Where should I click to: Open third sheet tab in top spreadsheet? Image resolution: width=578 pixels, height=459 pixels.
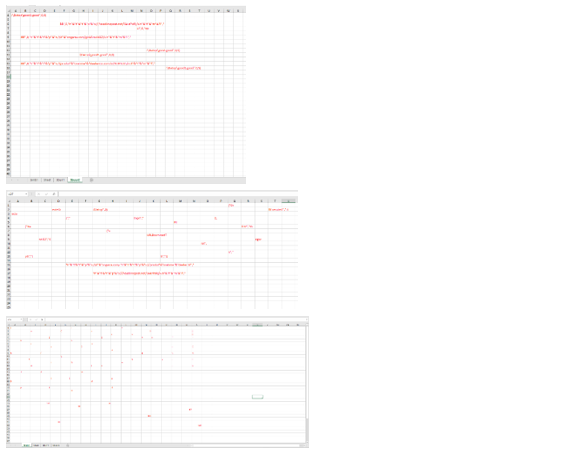[x=60, y=180]
